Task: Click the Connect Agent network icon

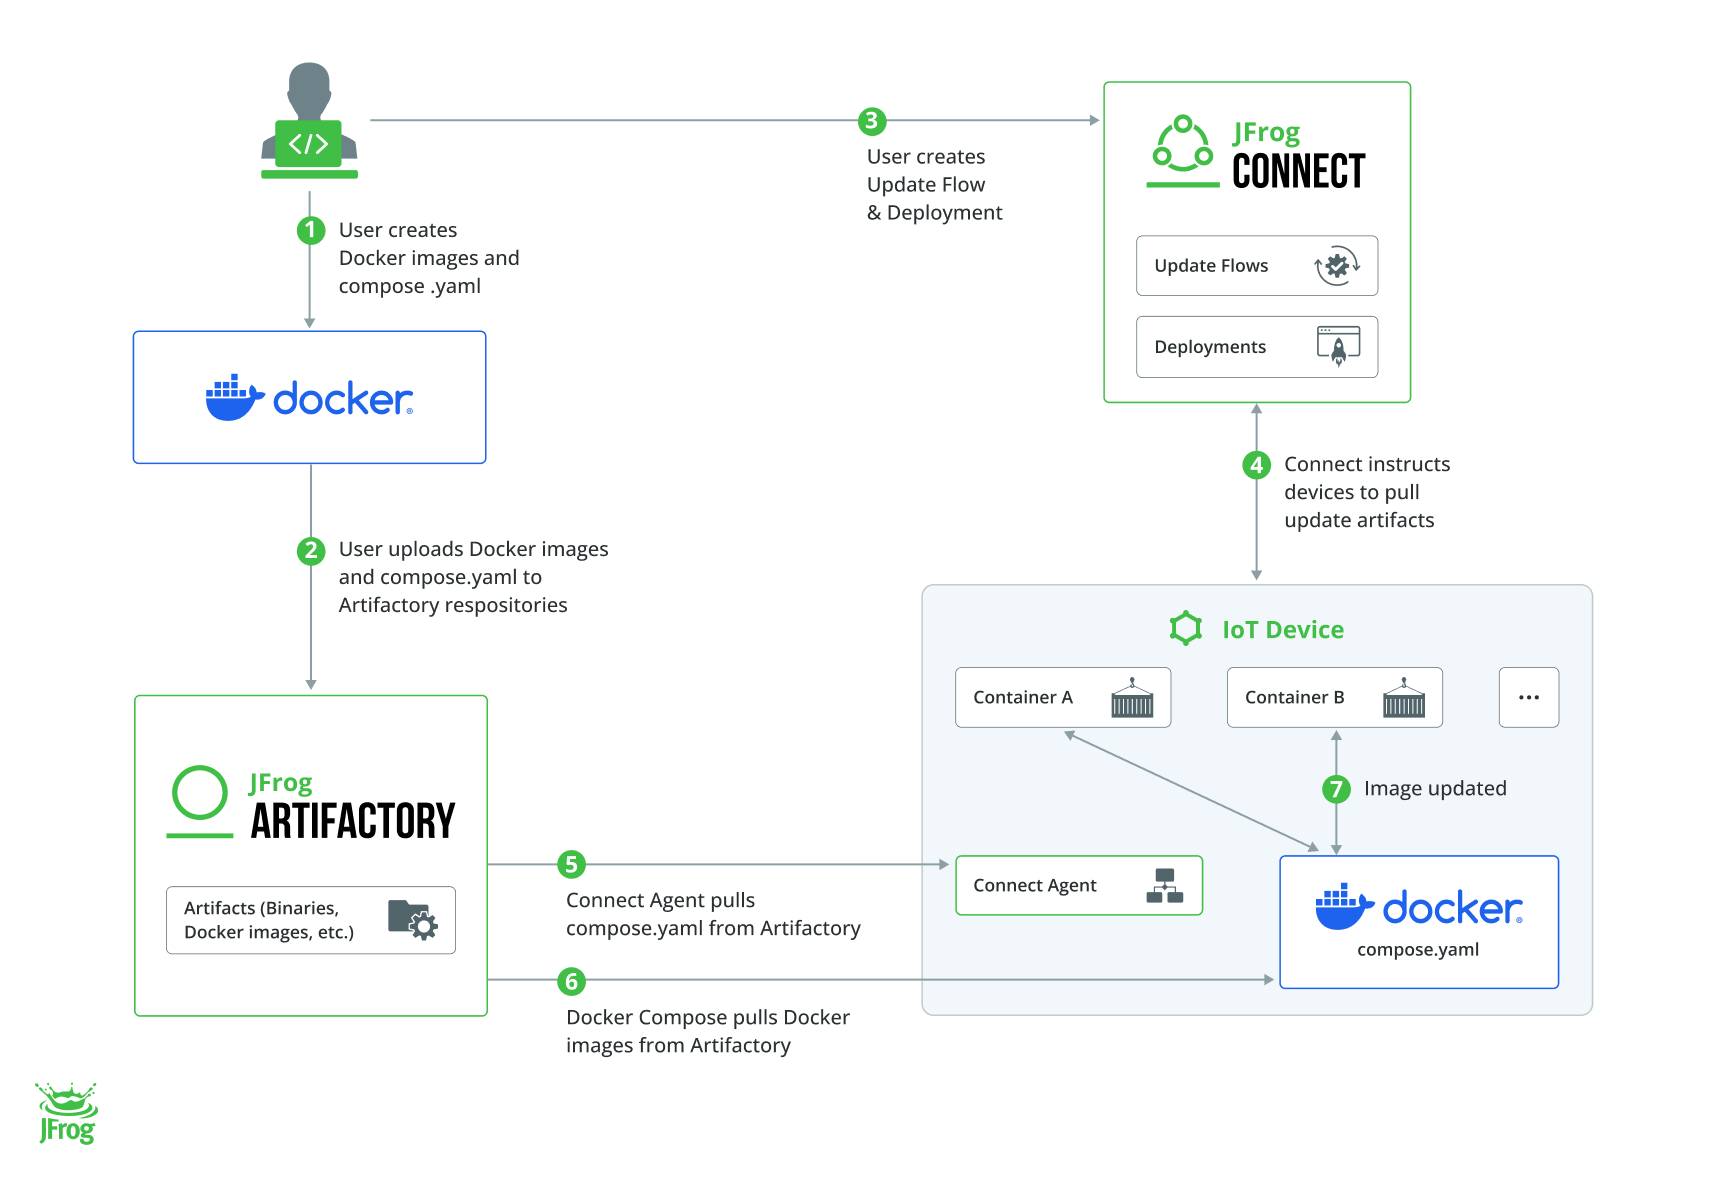Action: [1165, 886]
